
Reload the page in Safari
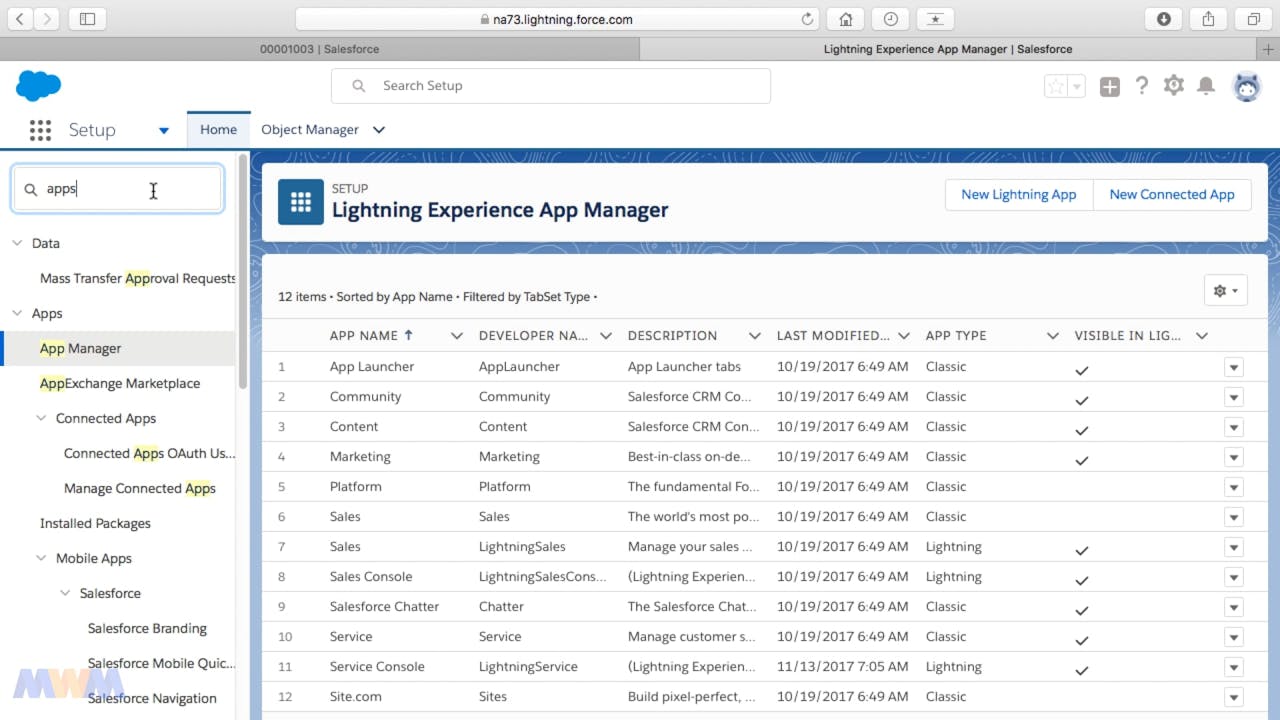[x=807, y=19]
